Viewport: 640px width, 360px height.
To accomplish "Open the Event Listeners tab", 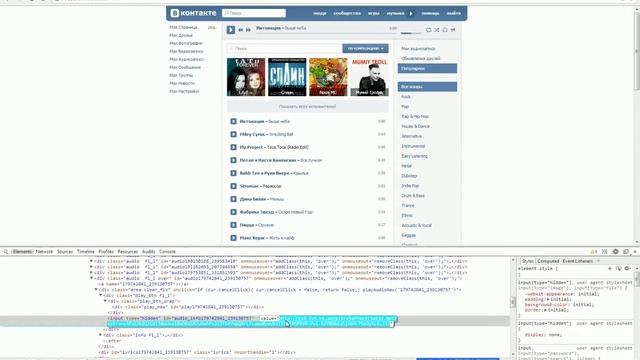I will click(578, 261).
